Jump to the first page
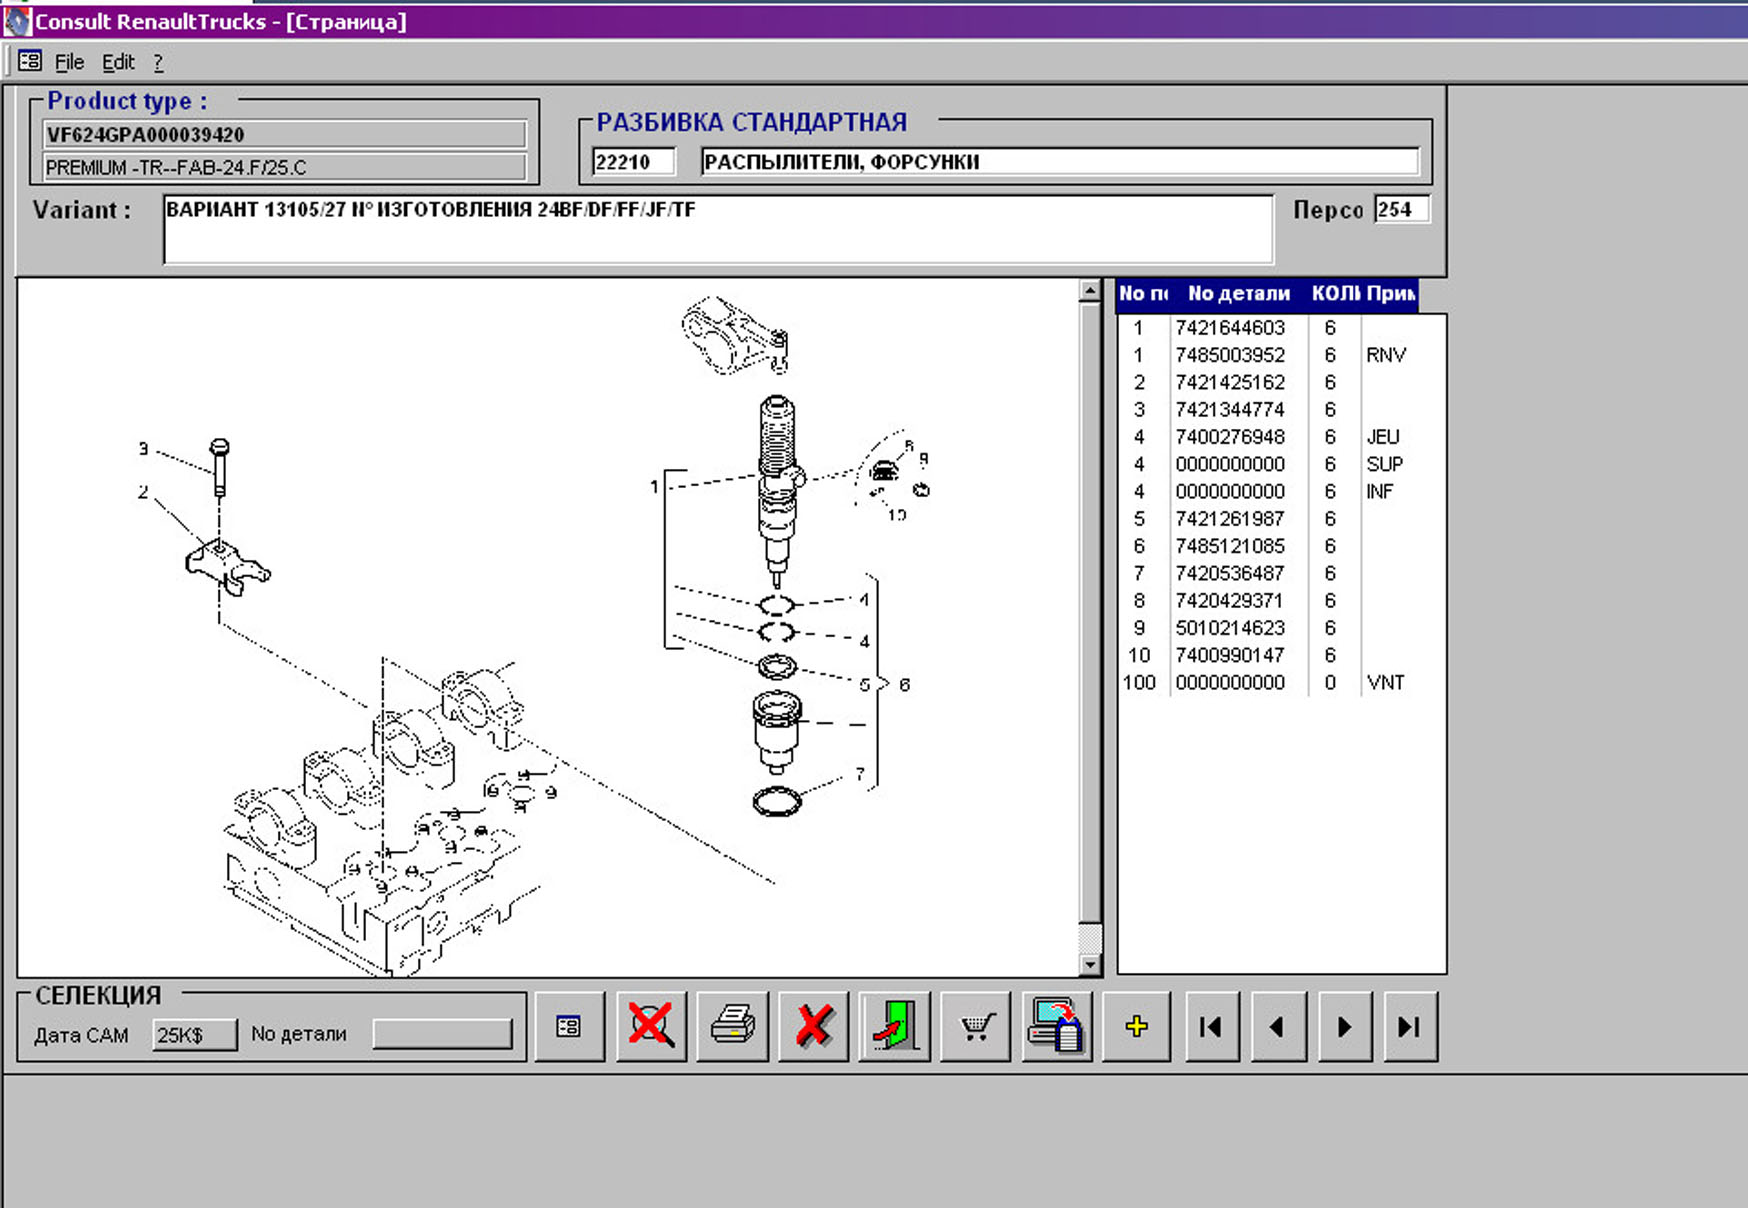The width and height of the screenshot is (1748, 1208). (1211, 1027)
